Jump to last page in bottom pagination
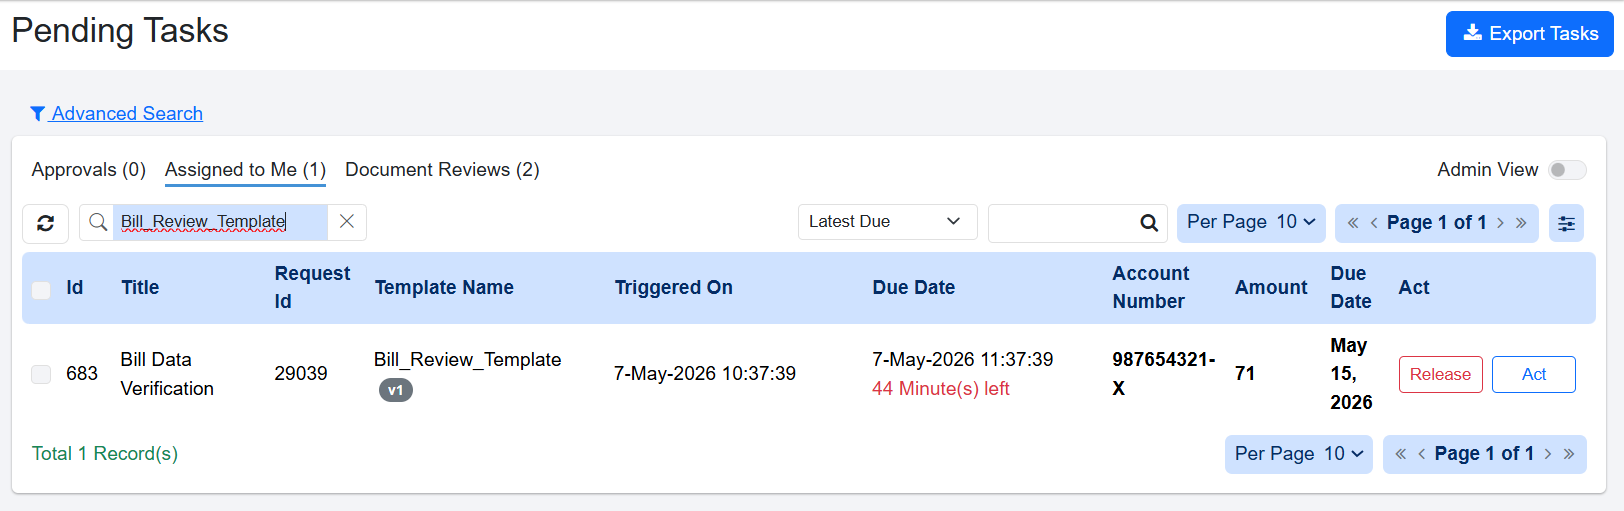The height and width of the screenshot is (511, 1624). tap(1569, 454)
